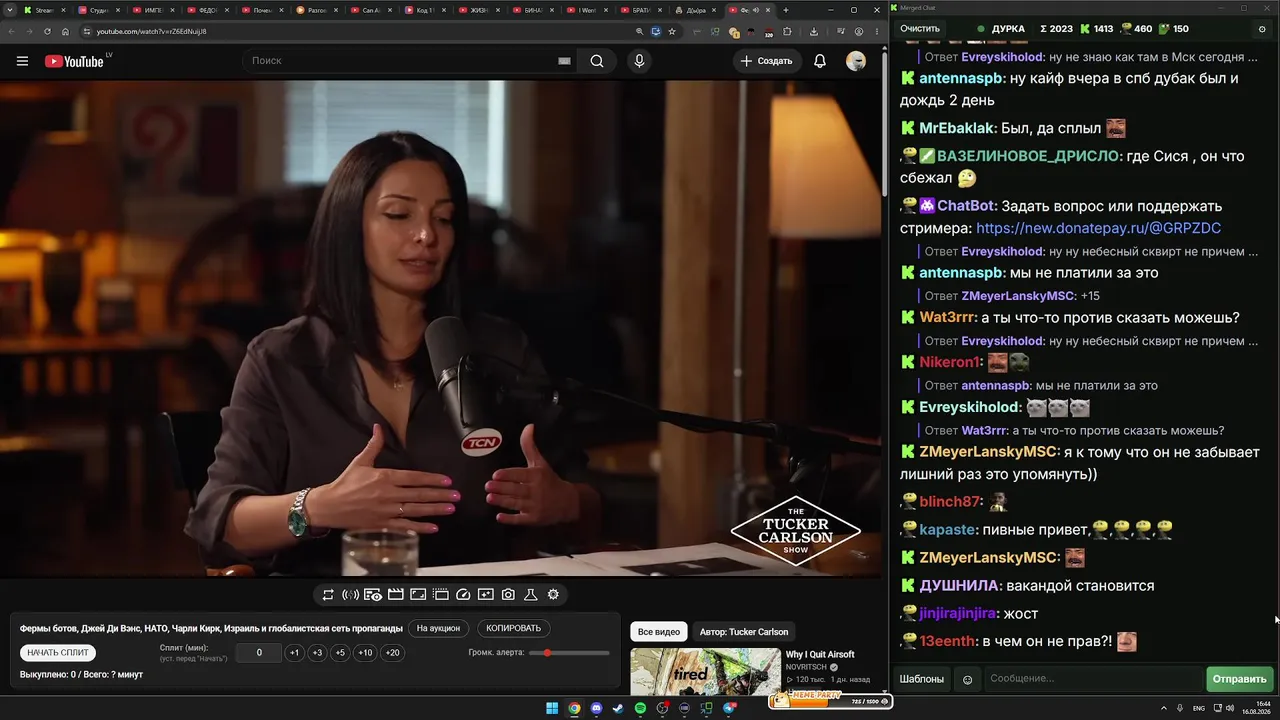Click the loop icon in the video toolbar
Image resolution: width=1280 pixels, height=720 pixels.
[x=328, y=595]
